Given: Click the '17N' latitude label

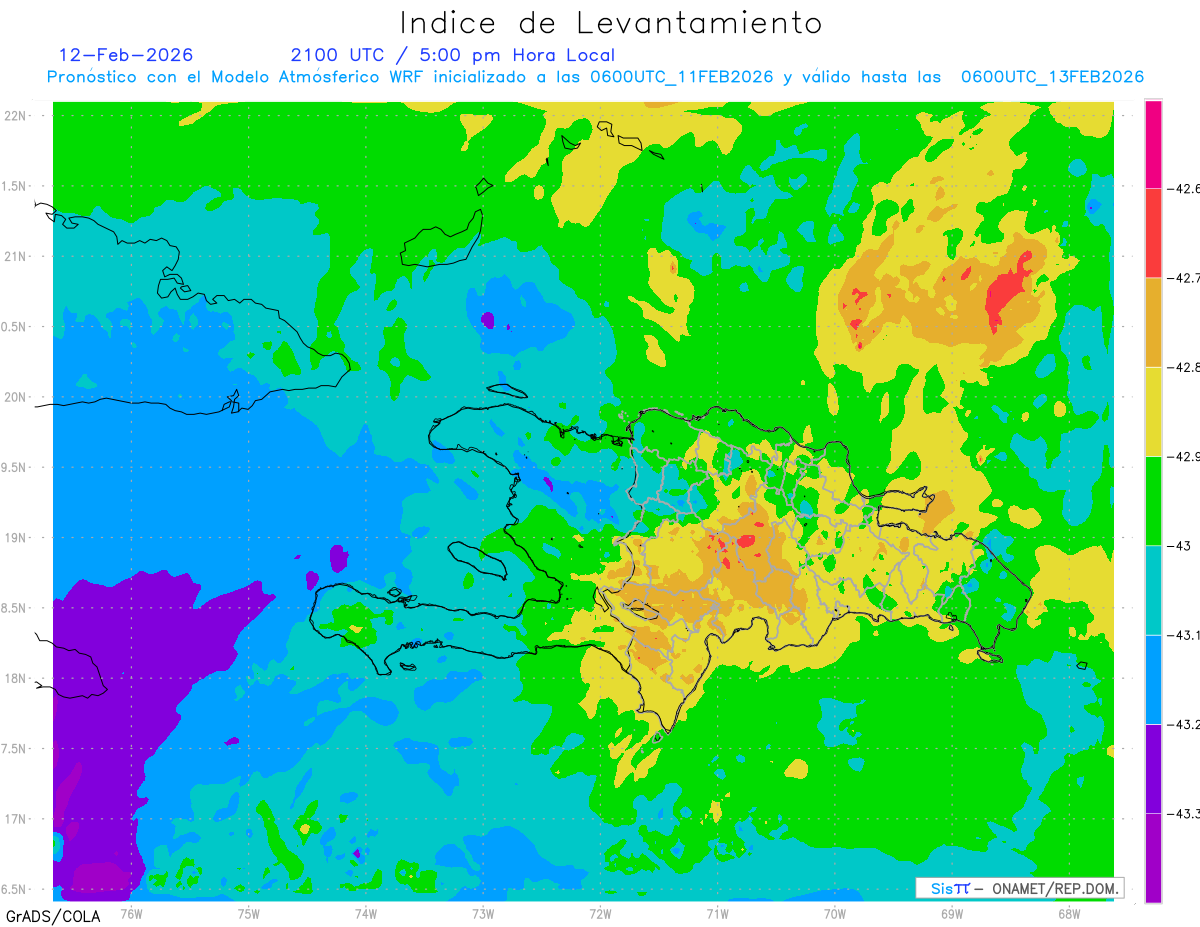Looking at the screenshot, I should coord(15,819).
